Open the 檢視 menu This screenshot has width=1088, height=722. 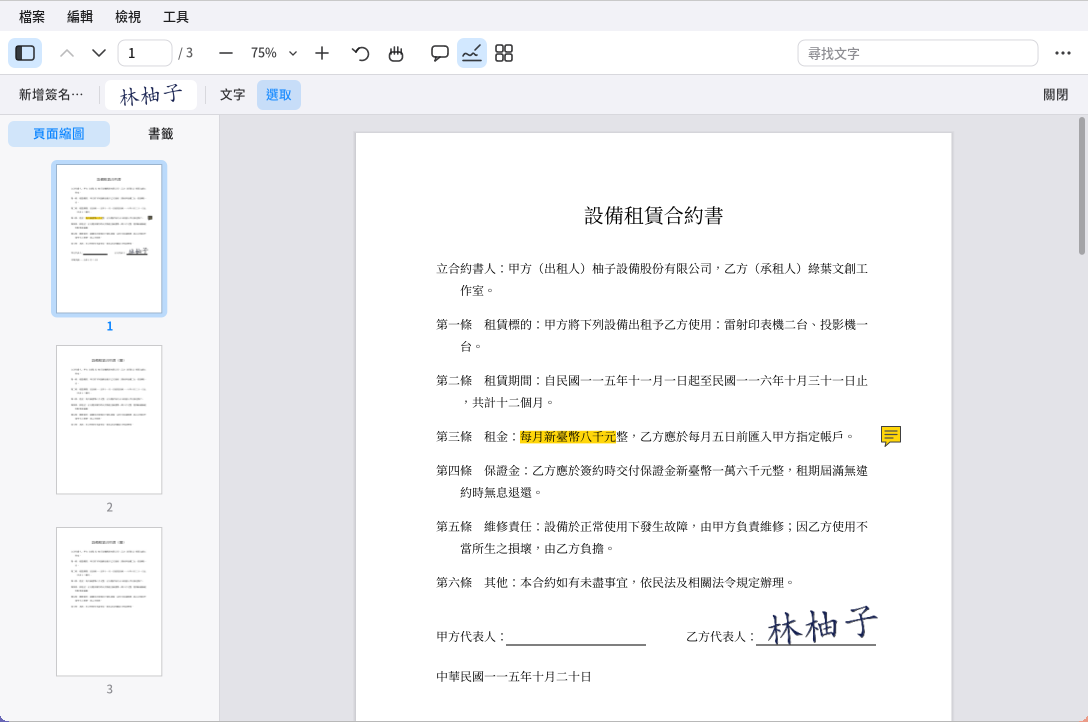(128, 17)
